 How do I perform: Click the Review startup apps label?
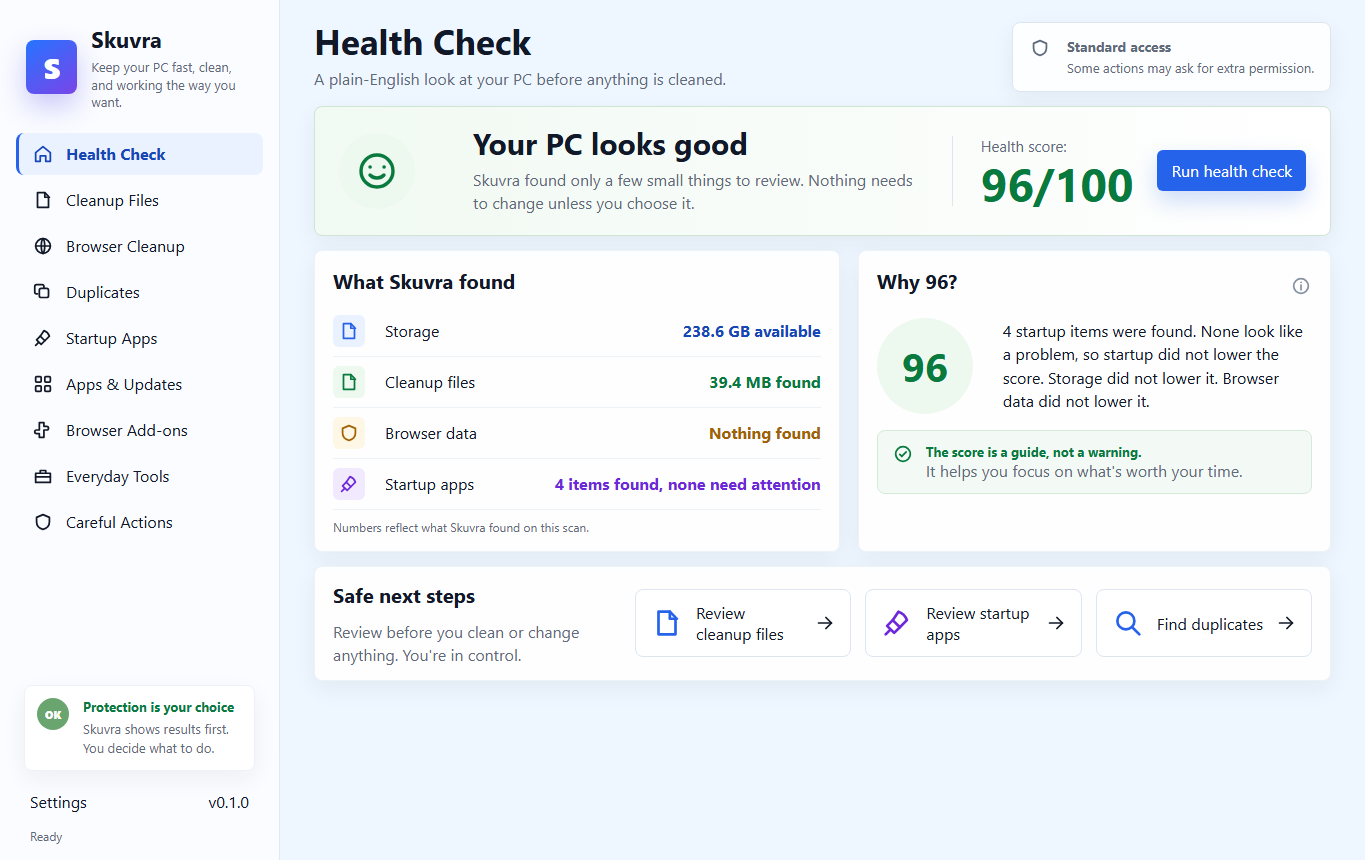pos(978,624)
